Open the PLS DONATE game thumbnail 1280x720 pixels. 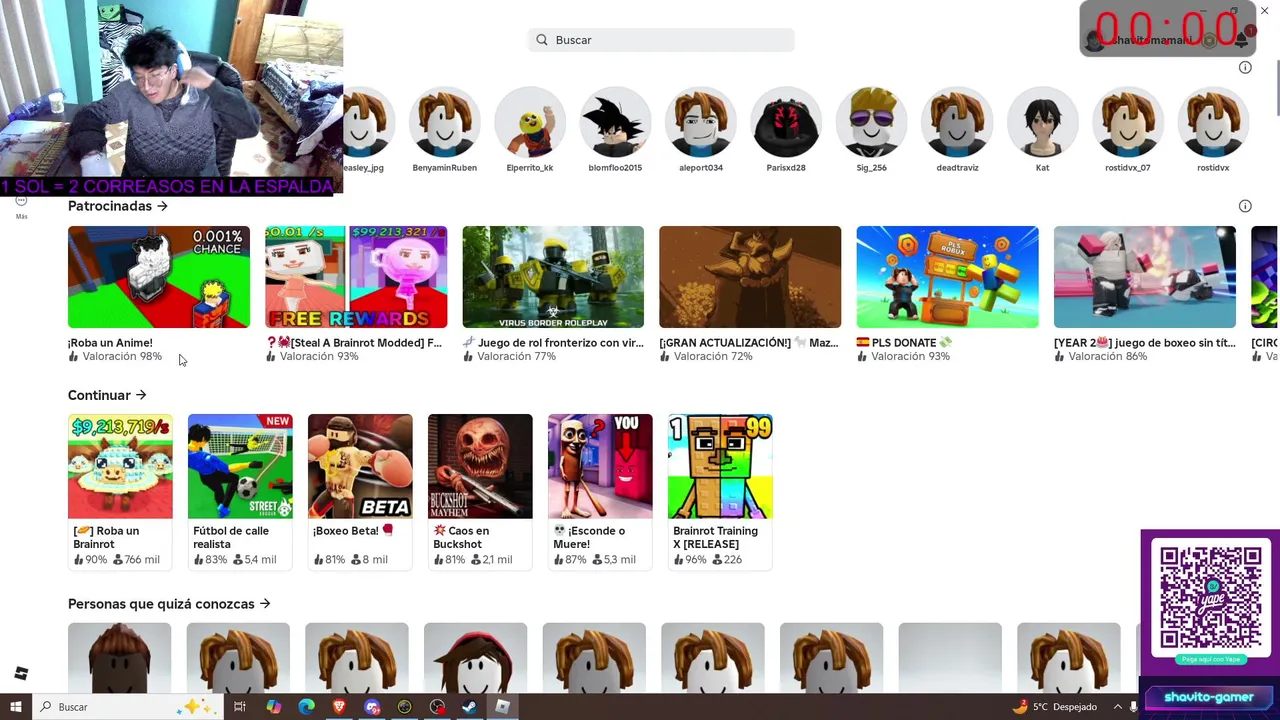coord(947,277)
